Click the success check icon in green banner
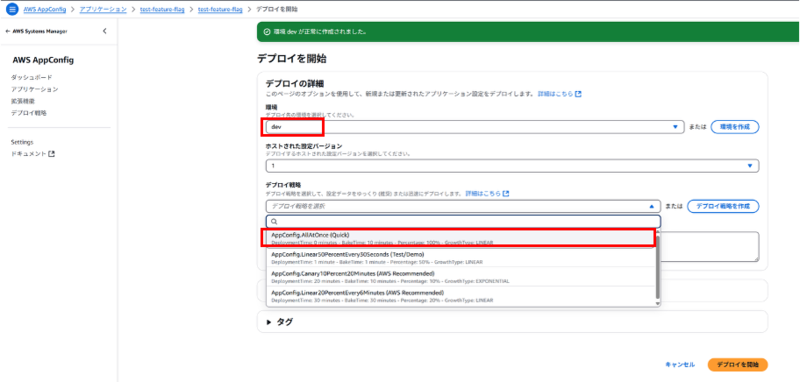The image size is (800, 382). 266,32
